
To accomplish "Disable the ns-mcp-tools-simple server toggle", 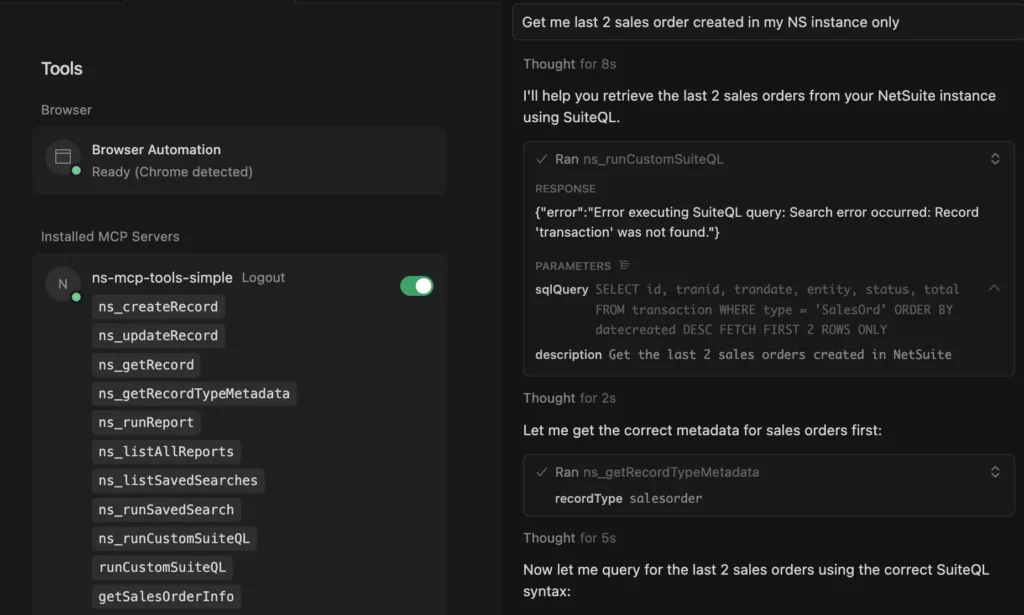I will coord(417,286).
